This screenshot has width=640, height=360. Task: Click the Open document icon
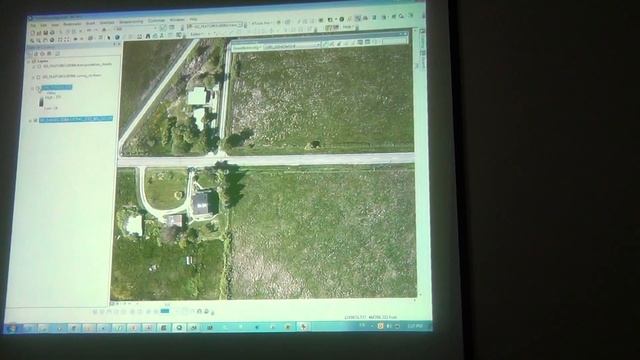tap(39, 33)
